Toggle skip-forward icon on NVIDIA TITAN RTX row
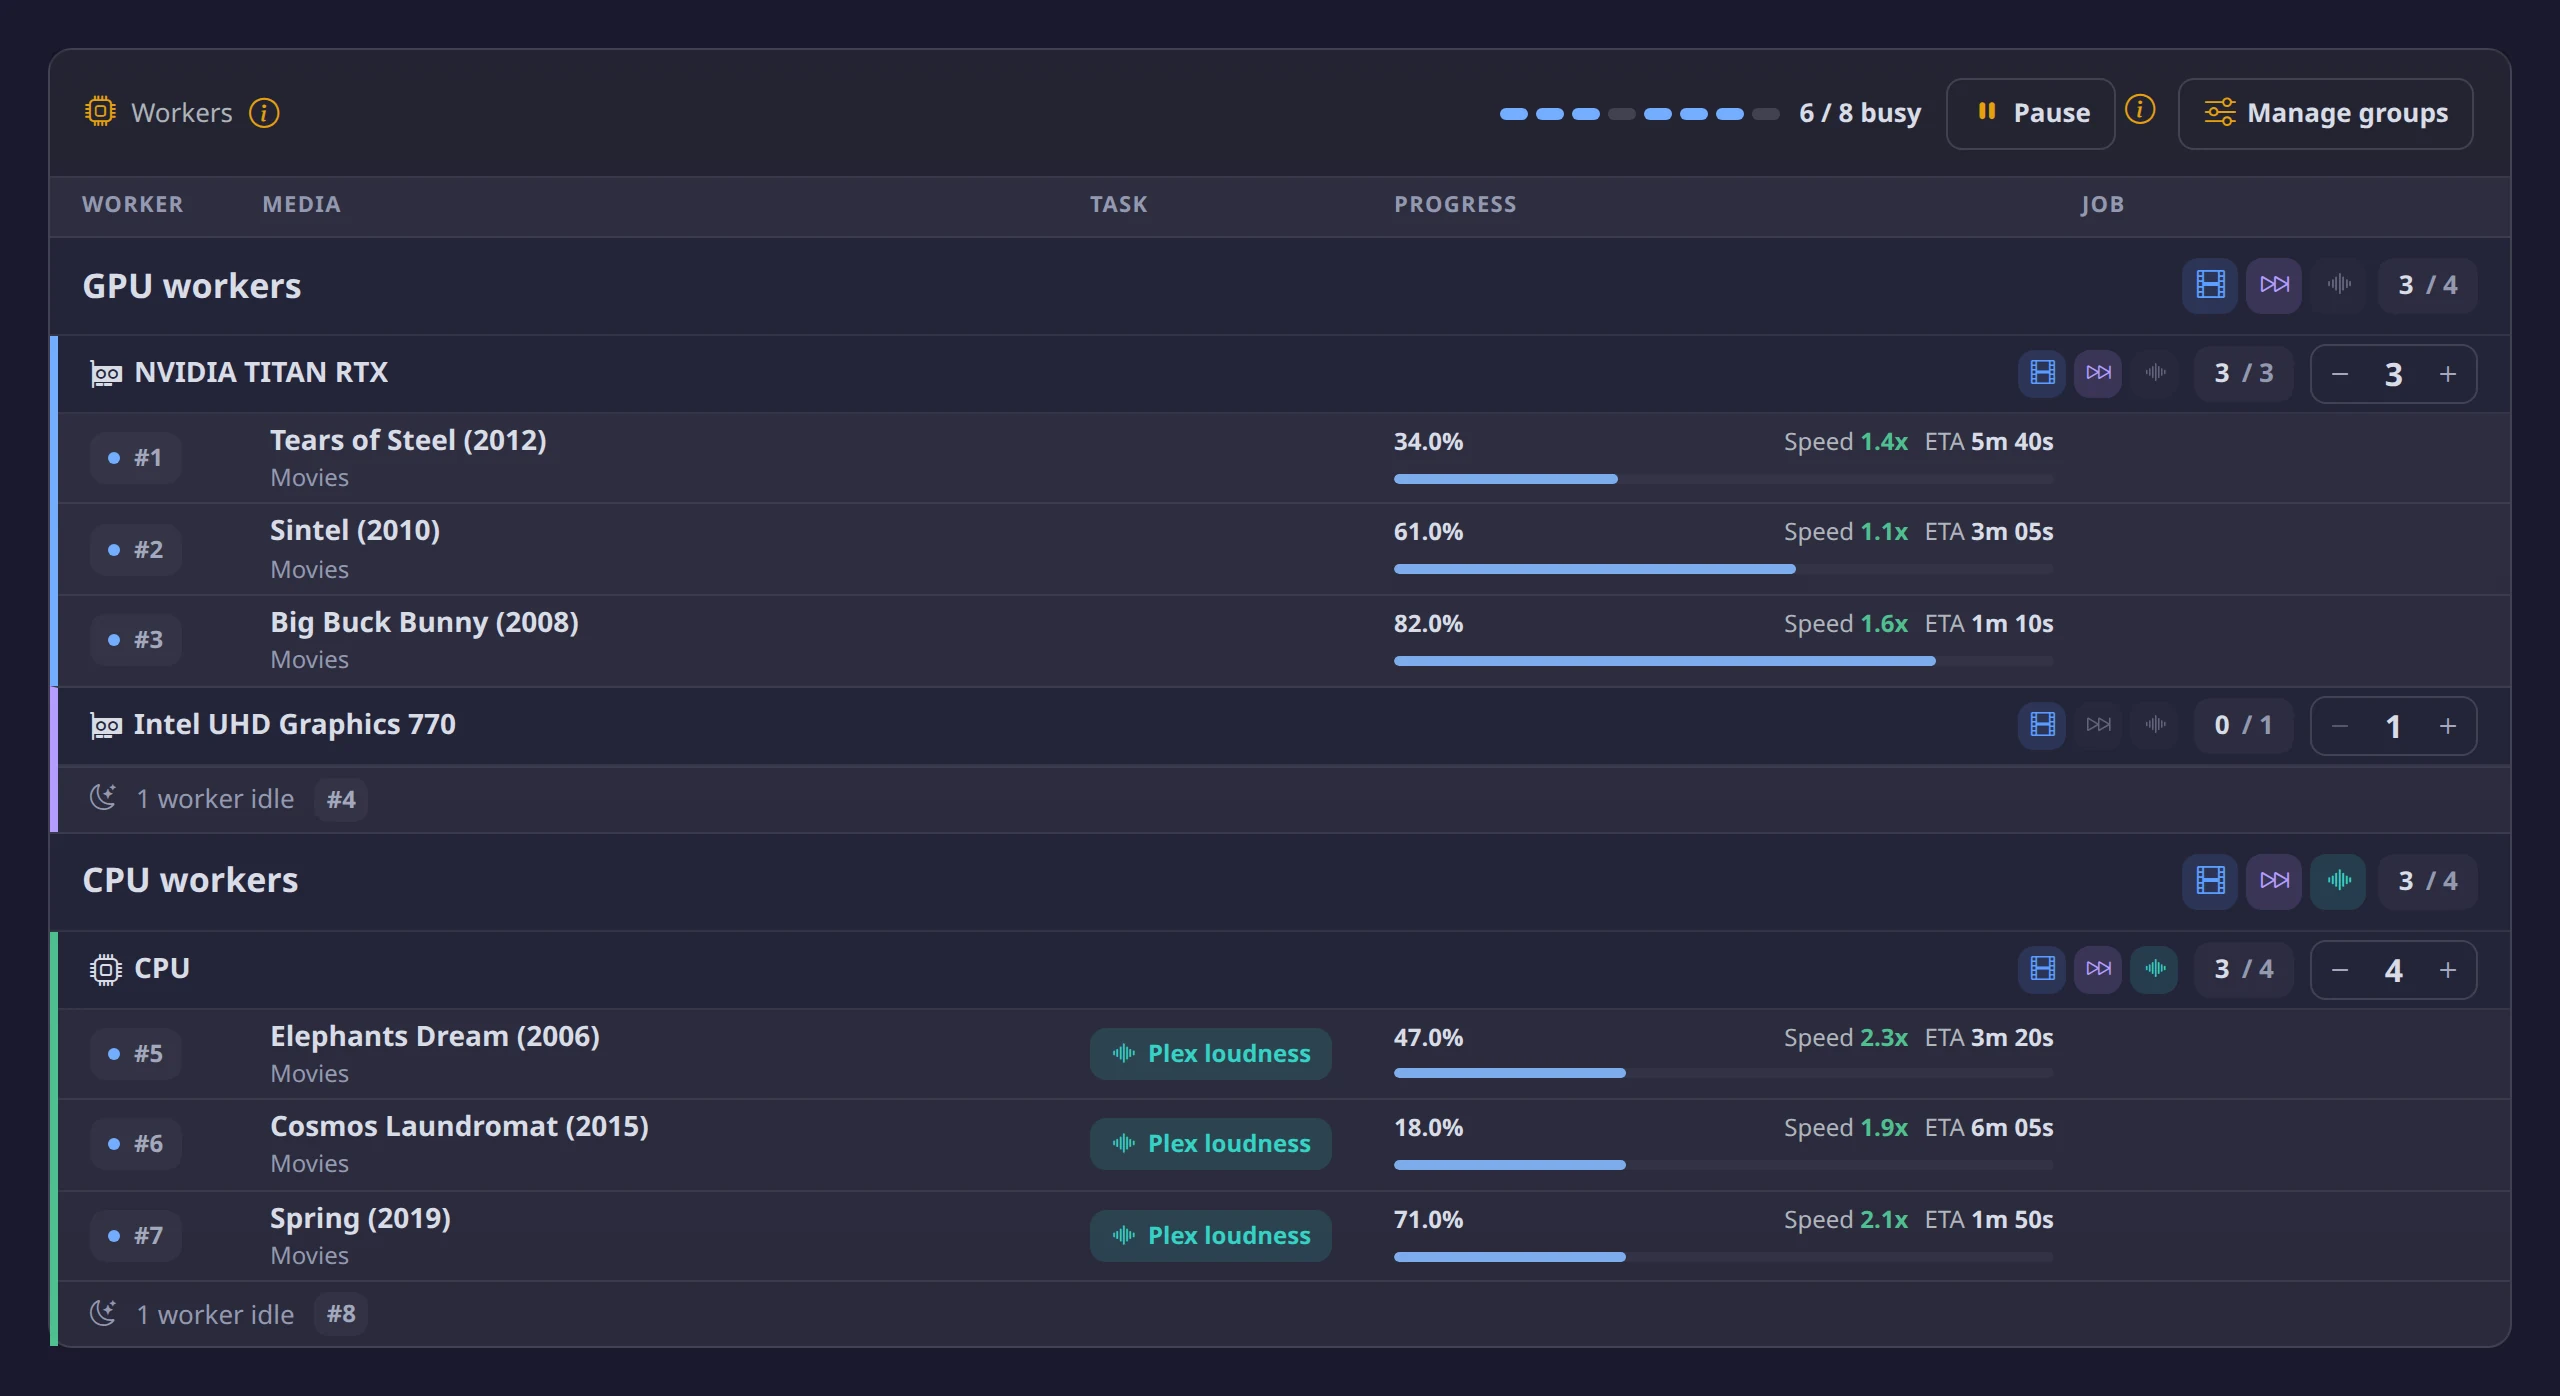2560x1396 pixels. (2098, 373)
